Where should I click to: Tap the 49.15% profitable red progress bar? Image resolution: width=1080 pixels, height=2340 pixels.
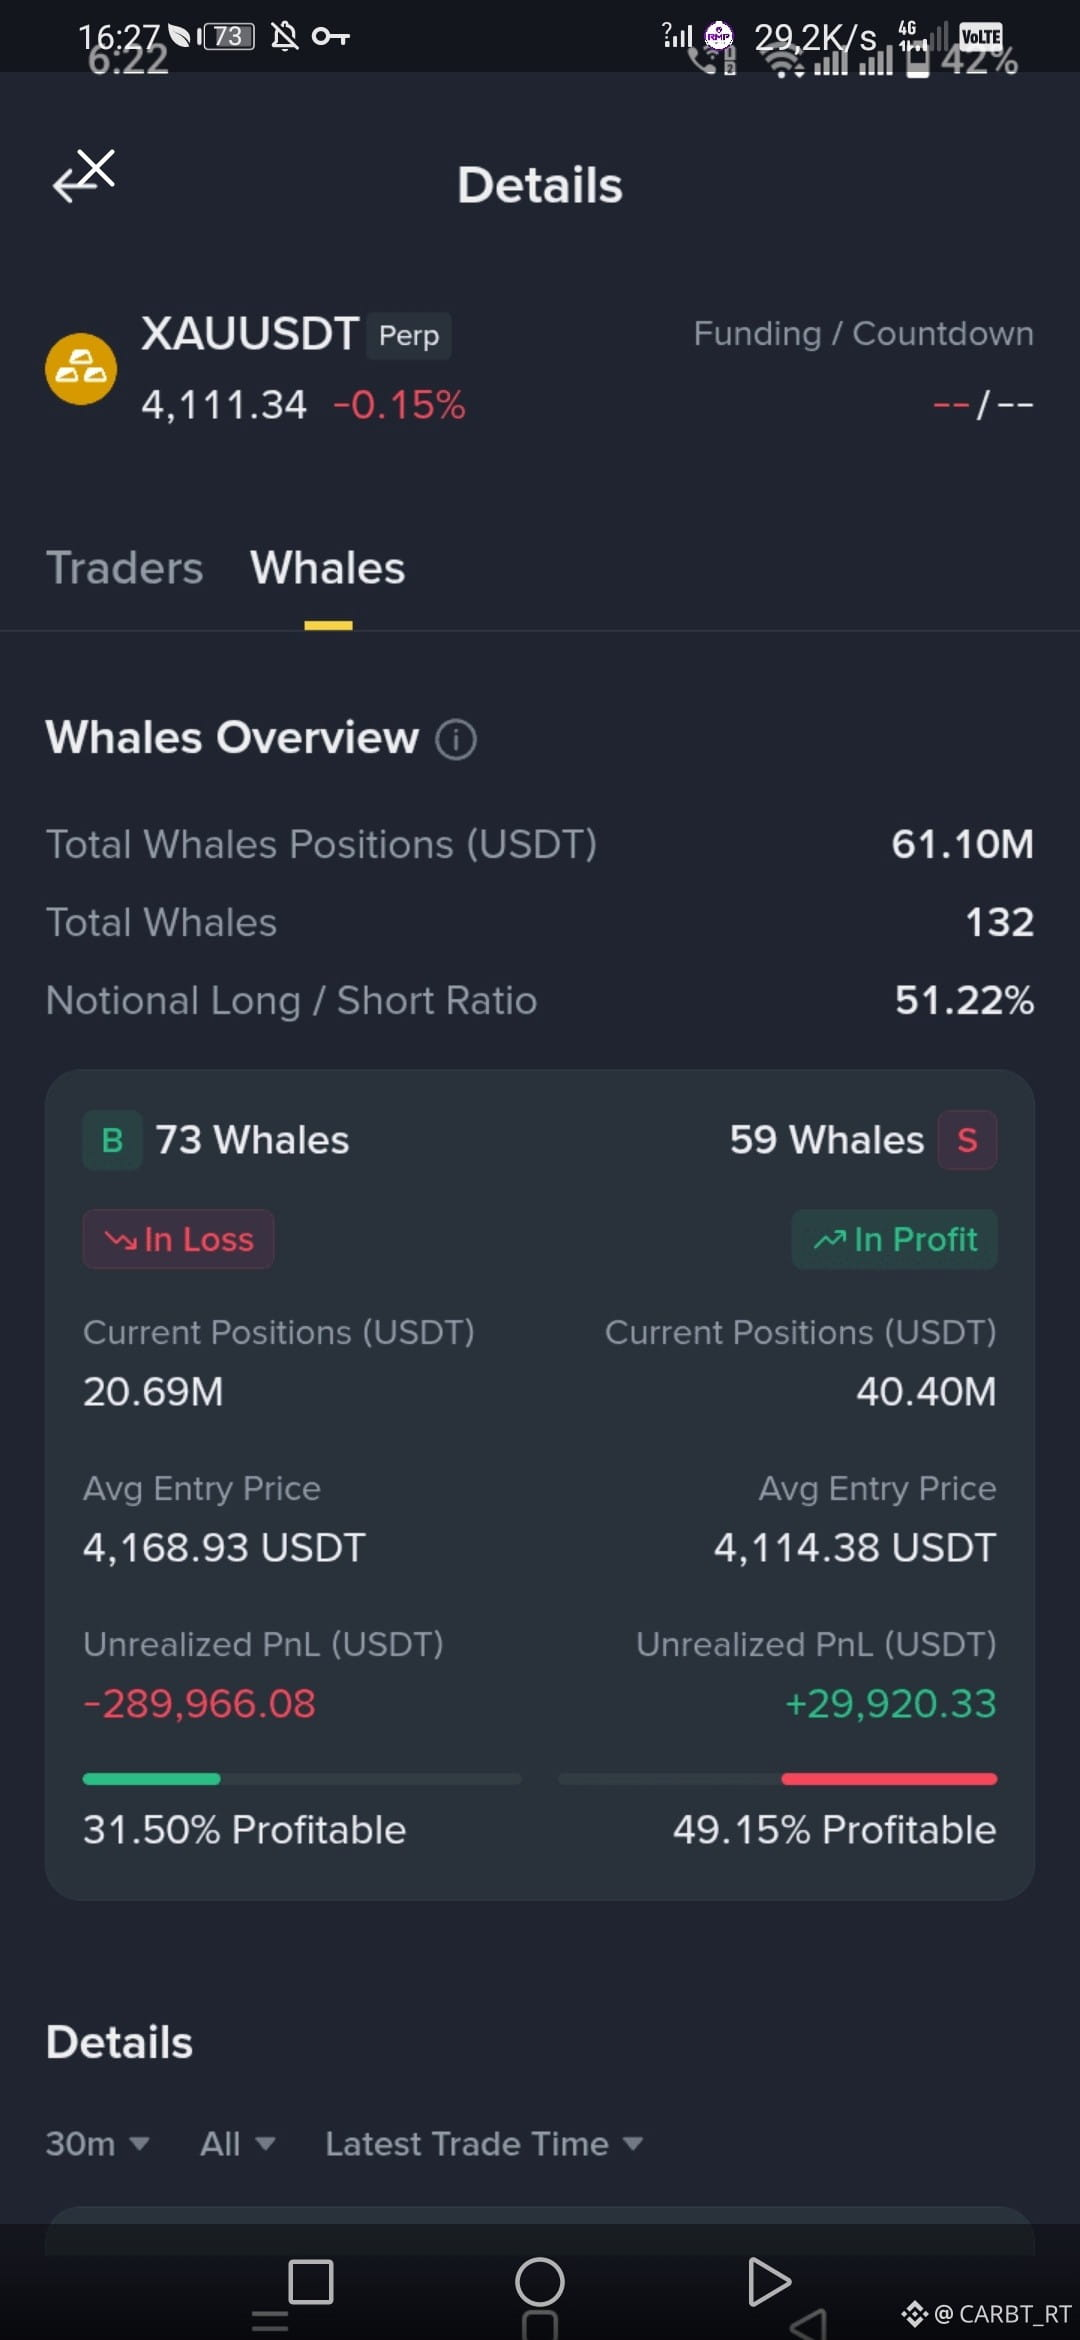pos(778,1779)
